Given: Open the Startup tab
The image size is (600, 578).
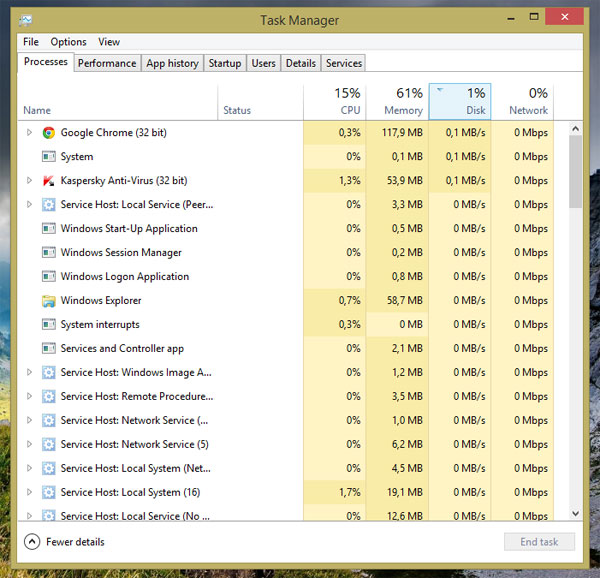Looking at the screenshot, I should pos(224,63).
